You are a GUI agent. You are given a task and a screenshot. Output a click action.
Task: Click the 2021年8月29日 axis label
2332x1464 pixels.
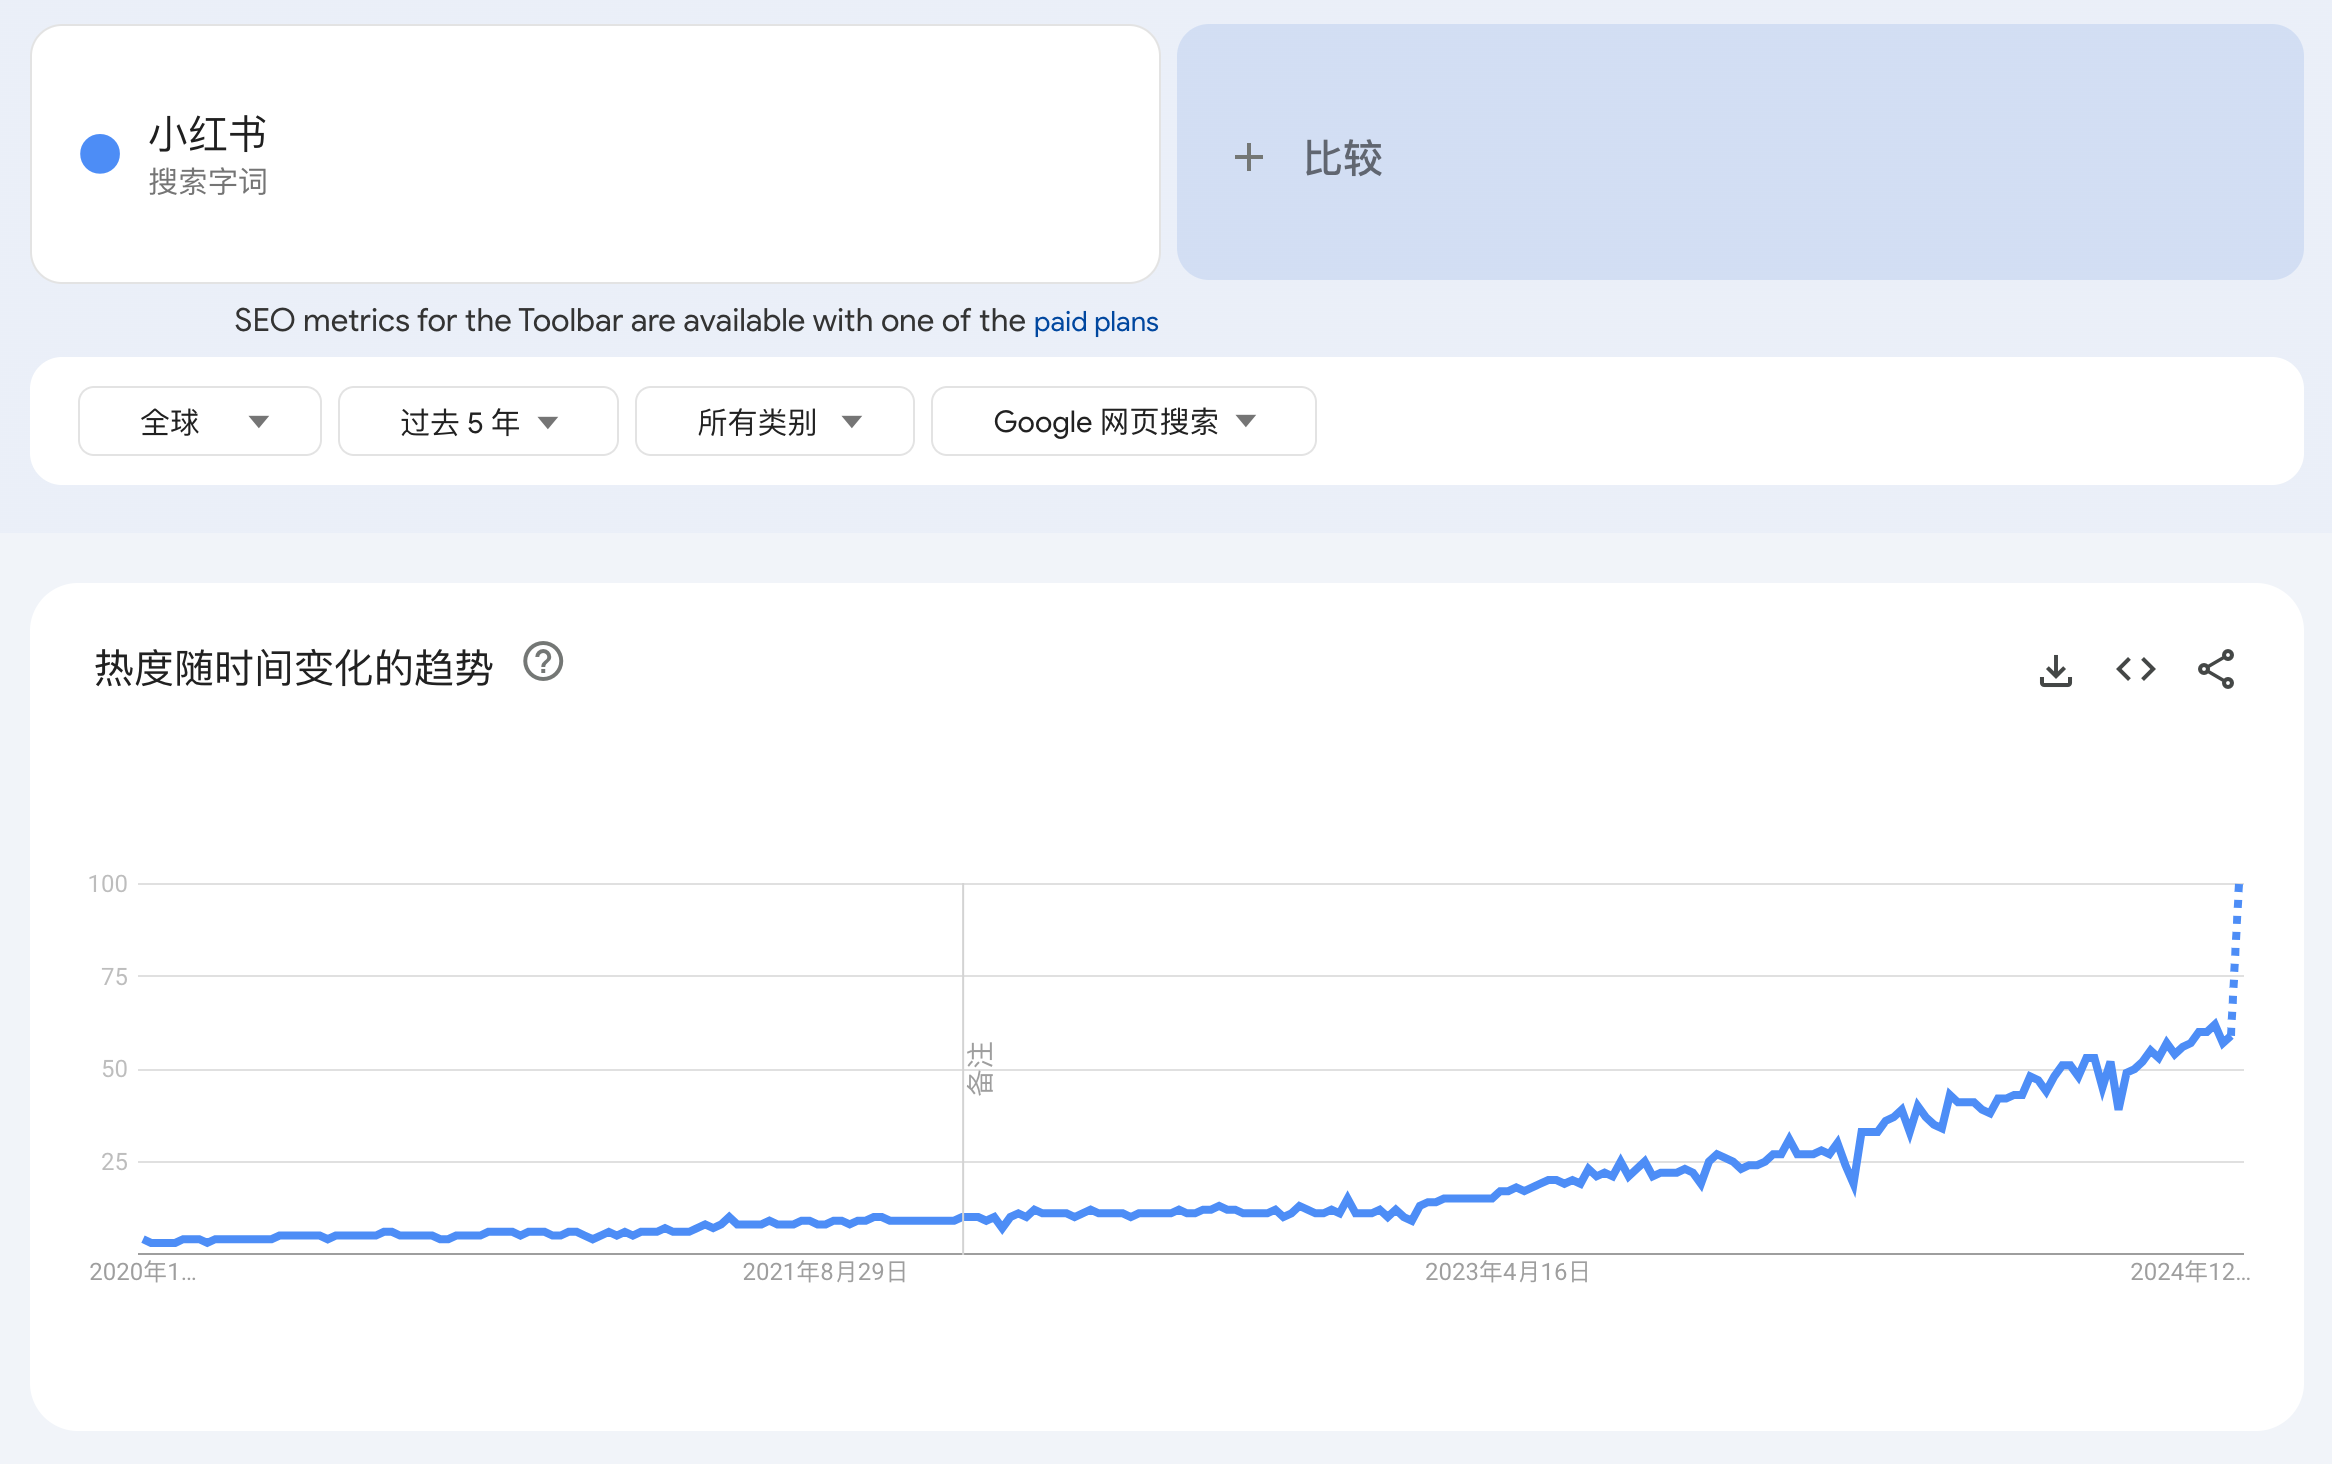825,1272
